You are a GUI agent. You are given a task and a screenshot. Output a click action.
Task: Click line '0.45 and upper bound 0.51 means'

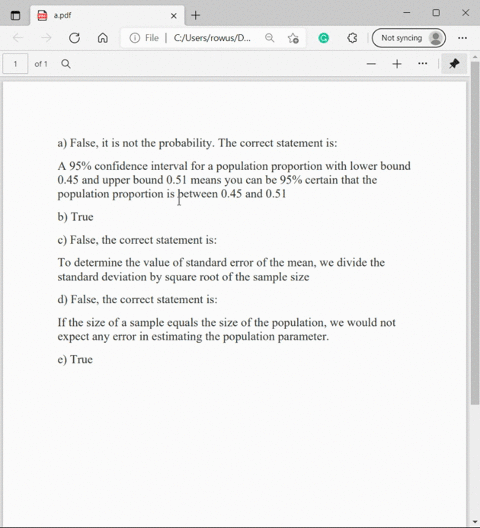coord(217,180)
